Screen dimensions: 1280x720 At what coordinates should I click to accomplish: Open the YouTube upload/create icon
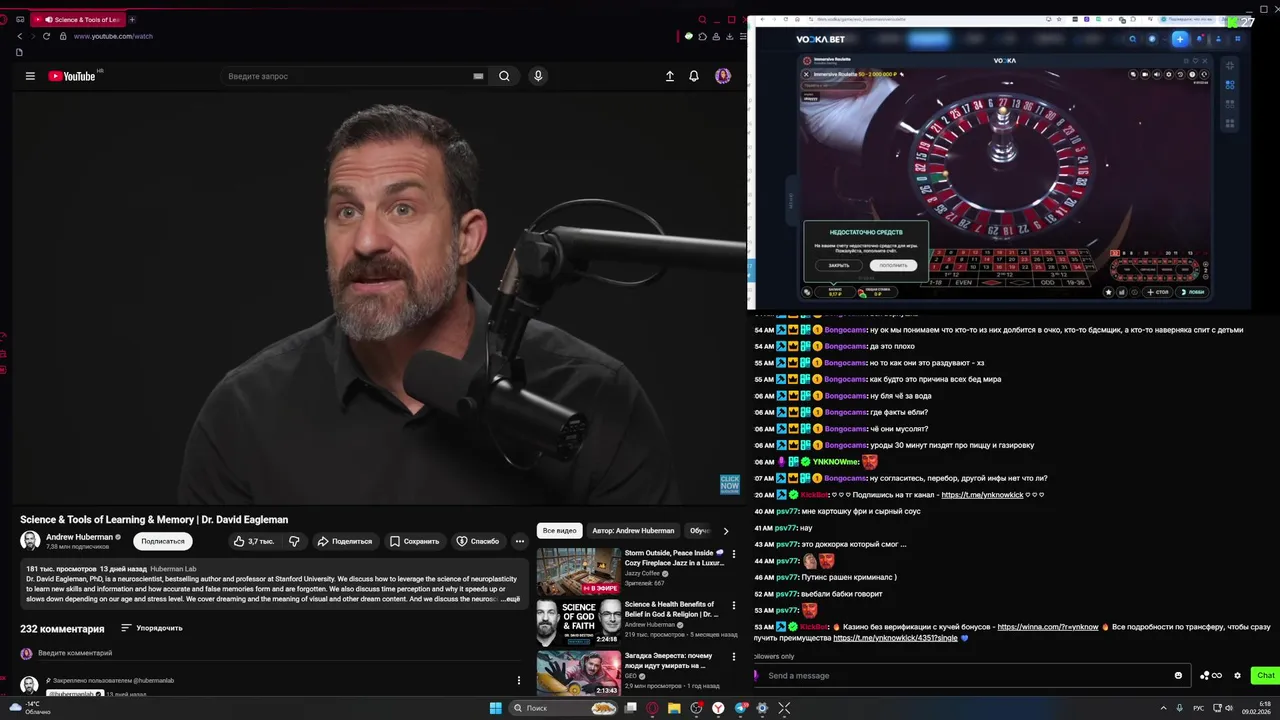click(x=670, y=76)
